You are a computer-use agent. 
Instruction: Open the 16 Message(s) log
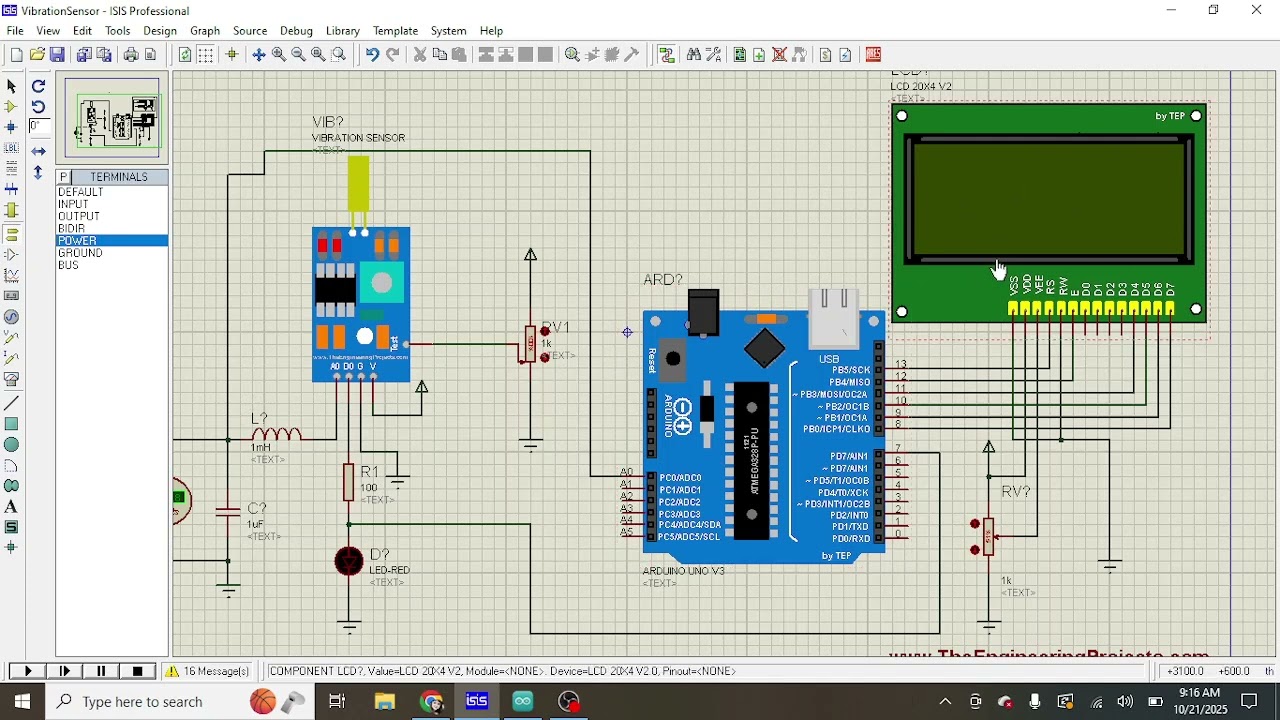tap(208, 671)
